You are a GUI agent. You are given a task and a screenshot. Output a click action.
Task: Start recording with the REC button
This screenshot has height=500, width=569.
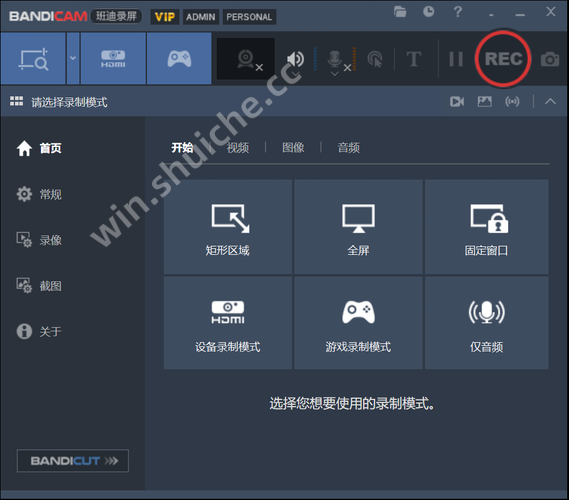[503, 59]
